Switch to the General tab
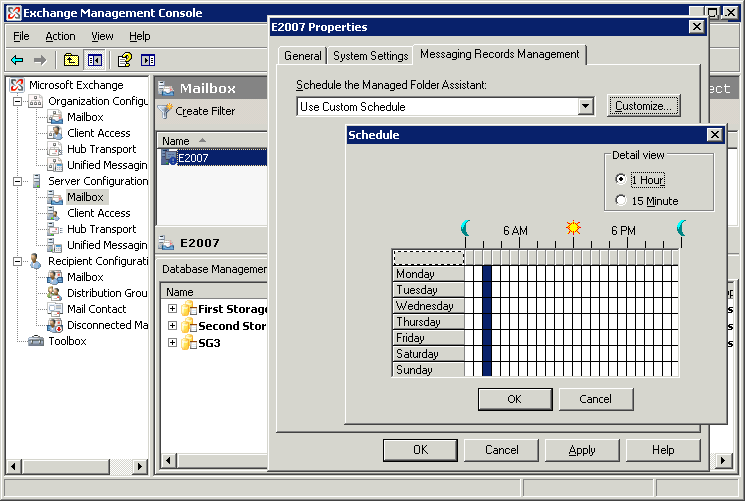745x501 pixels. click(x=303, y=56)
